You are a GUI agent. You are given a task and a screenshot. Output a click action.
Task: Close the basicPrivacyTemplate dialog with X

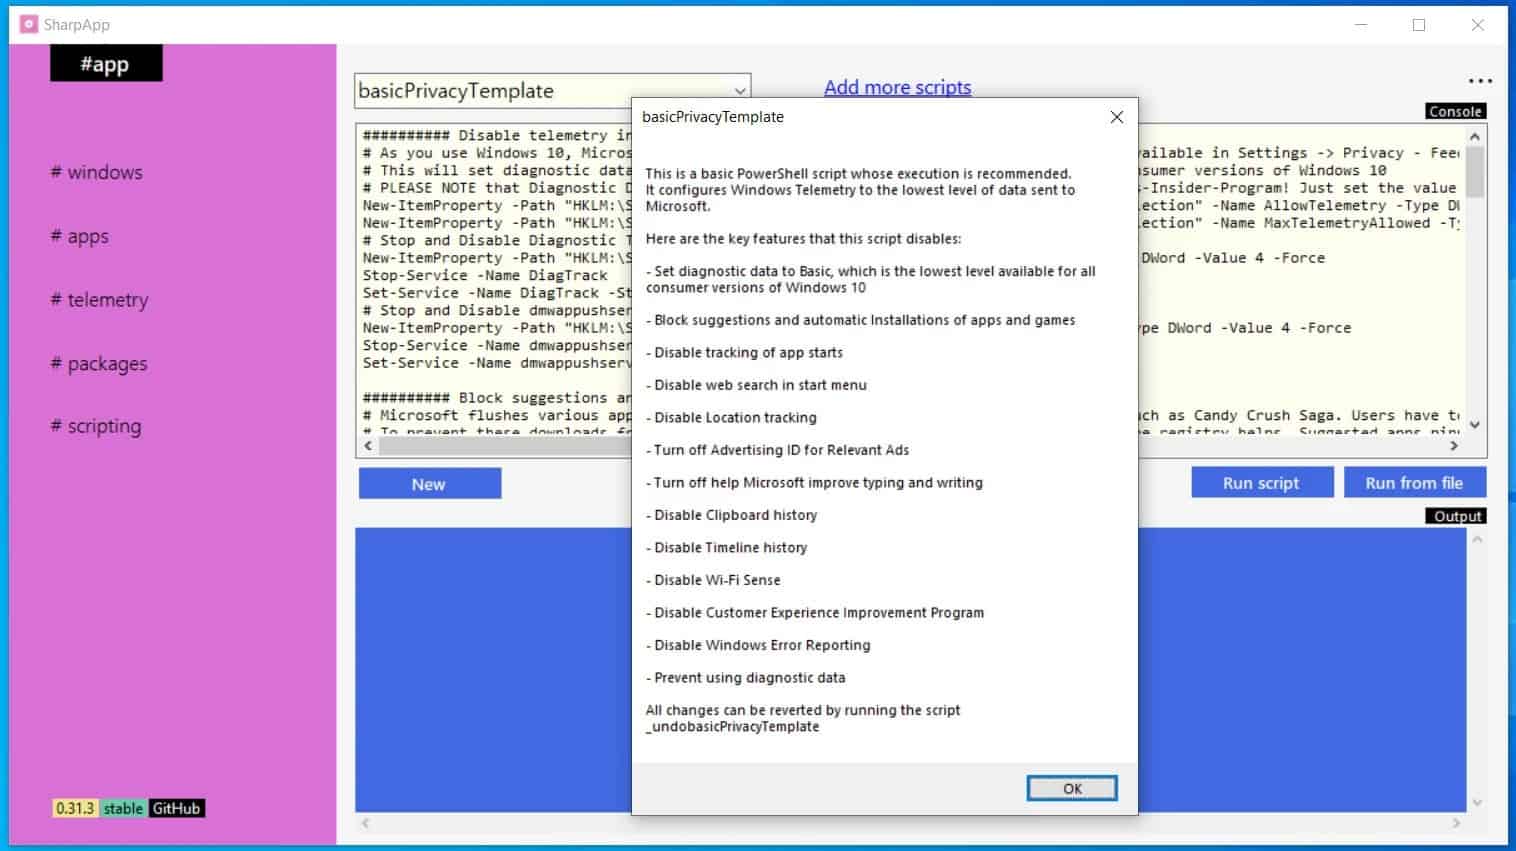click(1117, 117)
